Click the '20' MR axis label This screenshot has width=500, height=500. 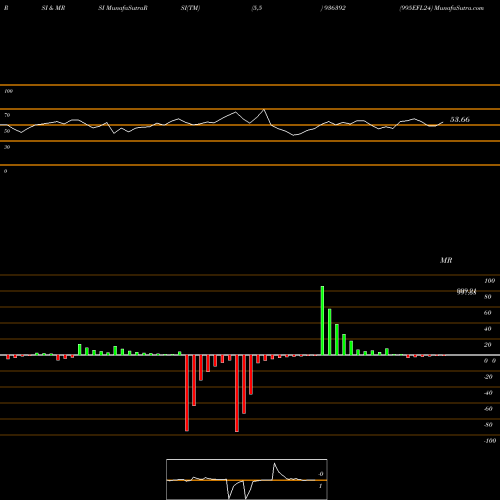(x=488, y=345)
